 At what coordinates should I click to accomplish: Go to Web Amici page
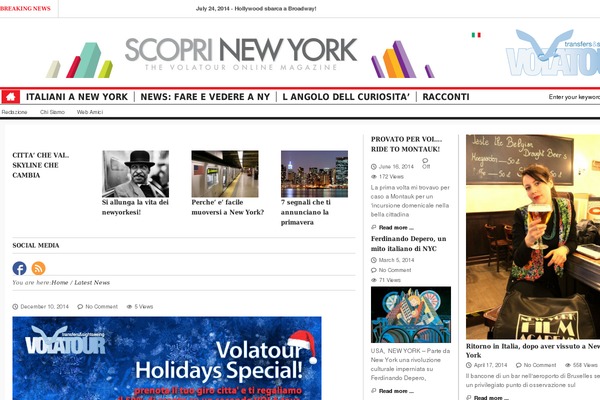point(90,112)
